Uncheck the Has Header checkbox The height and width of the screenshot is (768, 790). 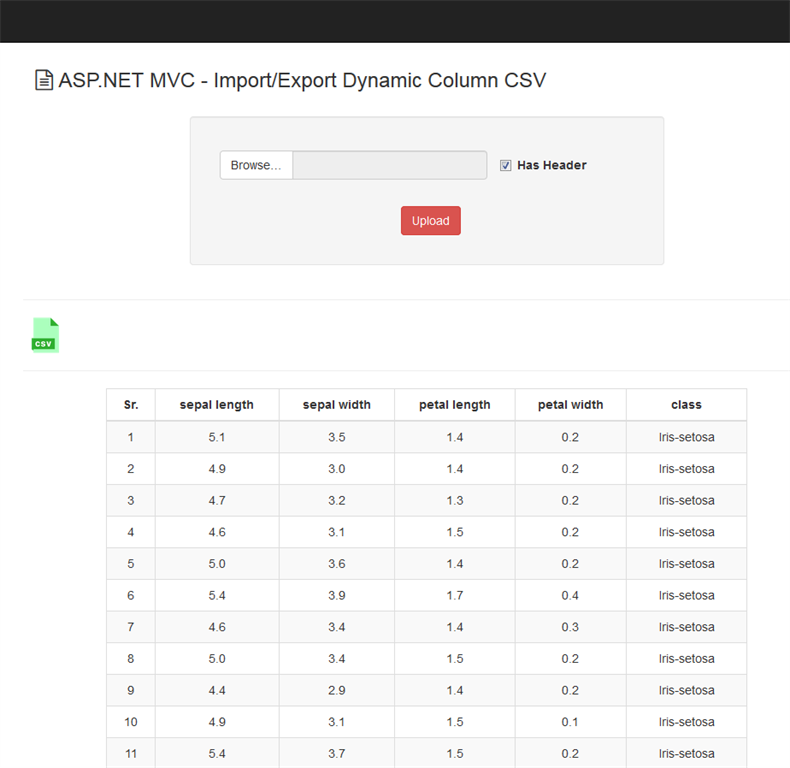point(505,165)
